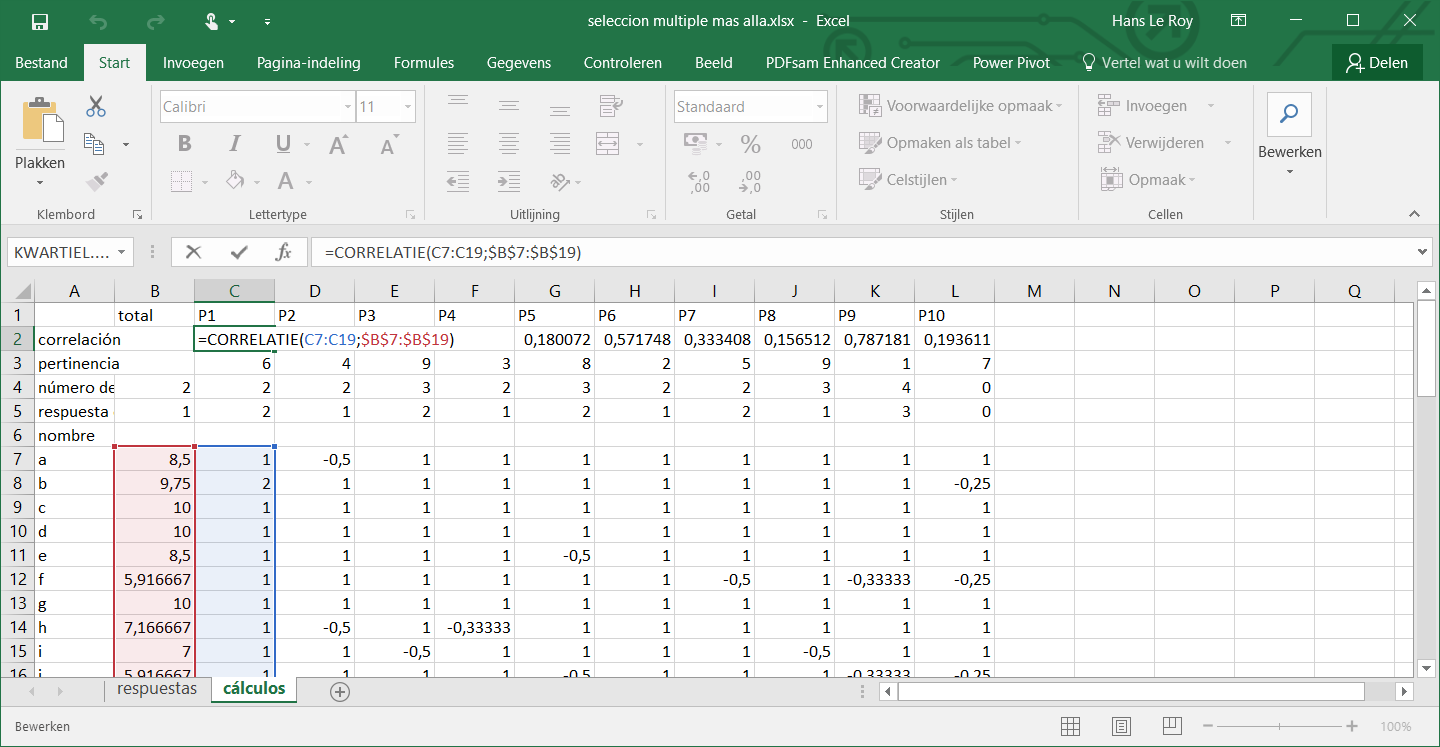The image size is (1440, 747).
Task: Switch to the respuestas sheet tab
Action: pyautogui.click(x=156, y=689)
